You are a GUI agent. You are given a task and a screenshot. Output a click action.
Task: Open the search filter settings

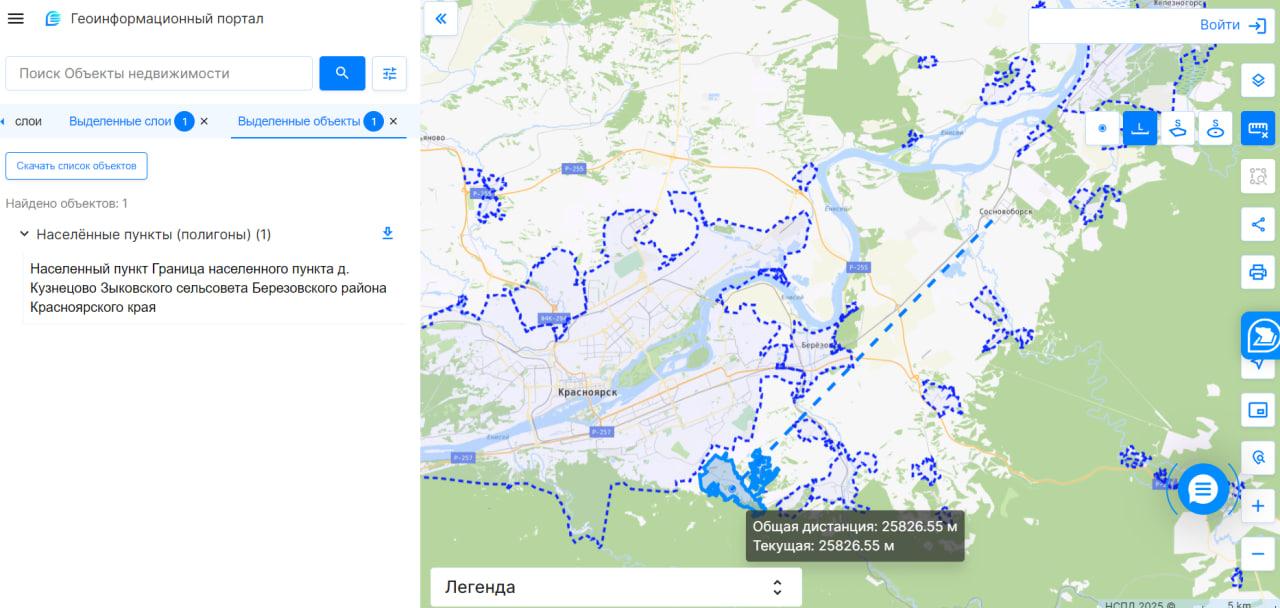[389, 73]
